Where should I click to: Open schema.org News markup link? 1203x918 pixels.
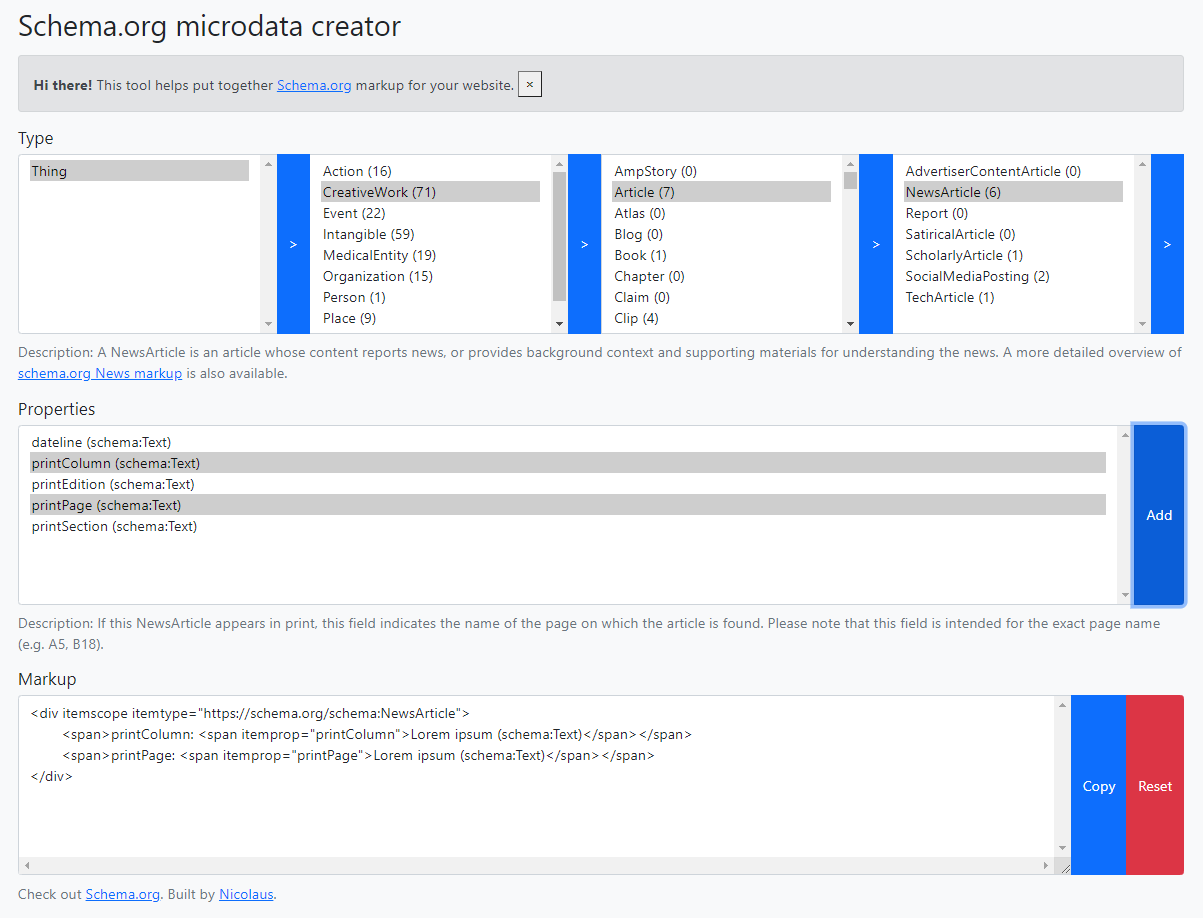(x=100, y=373)
